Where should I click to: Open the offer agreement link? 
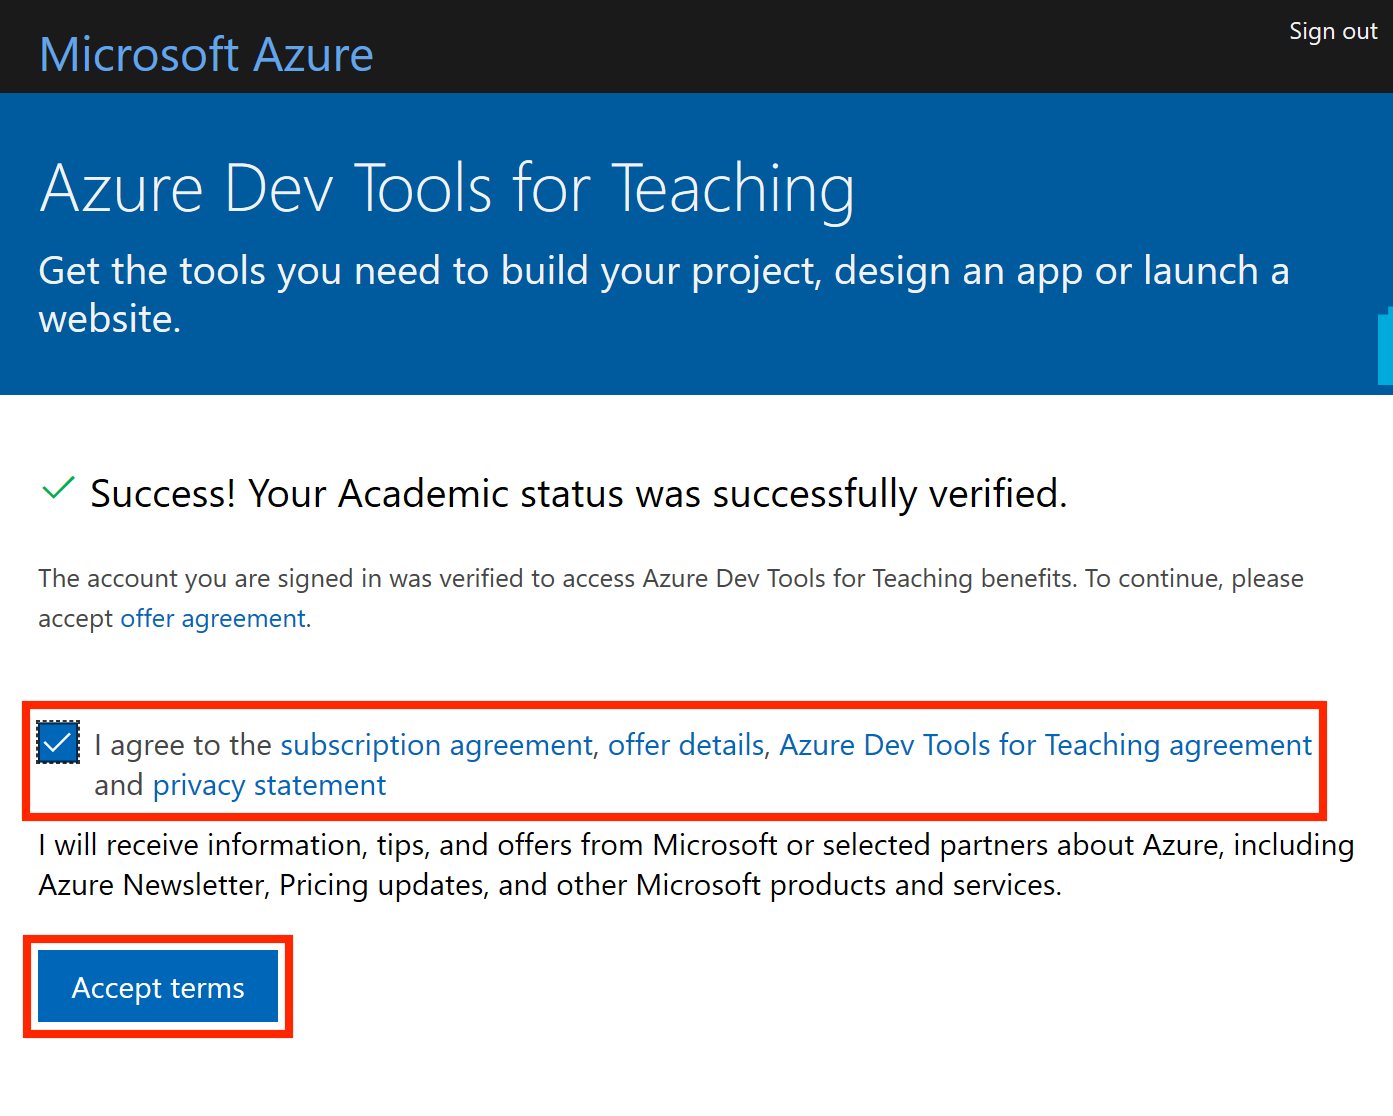tap(213, 618)
